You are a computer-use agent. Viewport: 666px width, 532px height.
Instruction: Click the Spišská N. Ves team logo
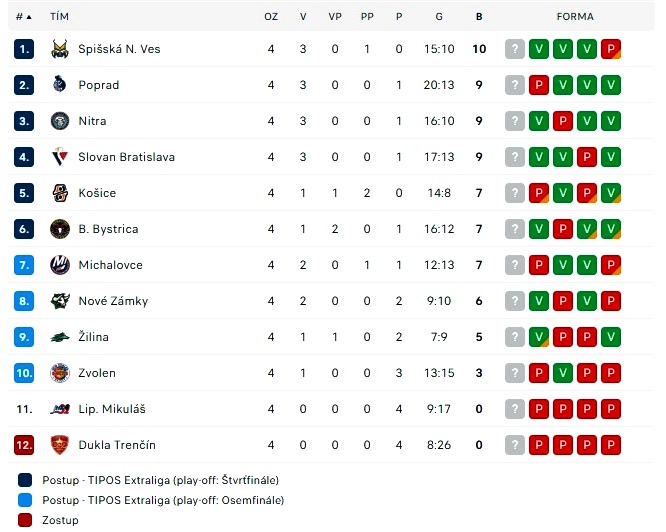pos(60,49)
